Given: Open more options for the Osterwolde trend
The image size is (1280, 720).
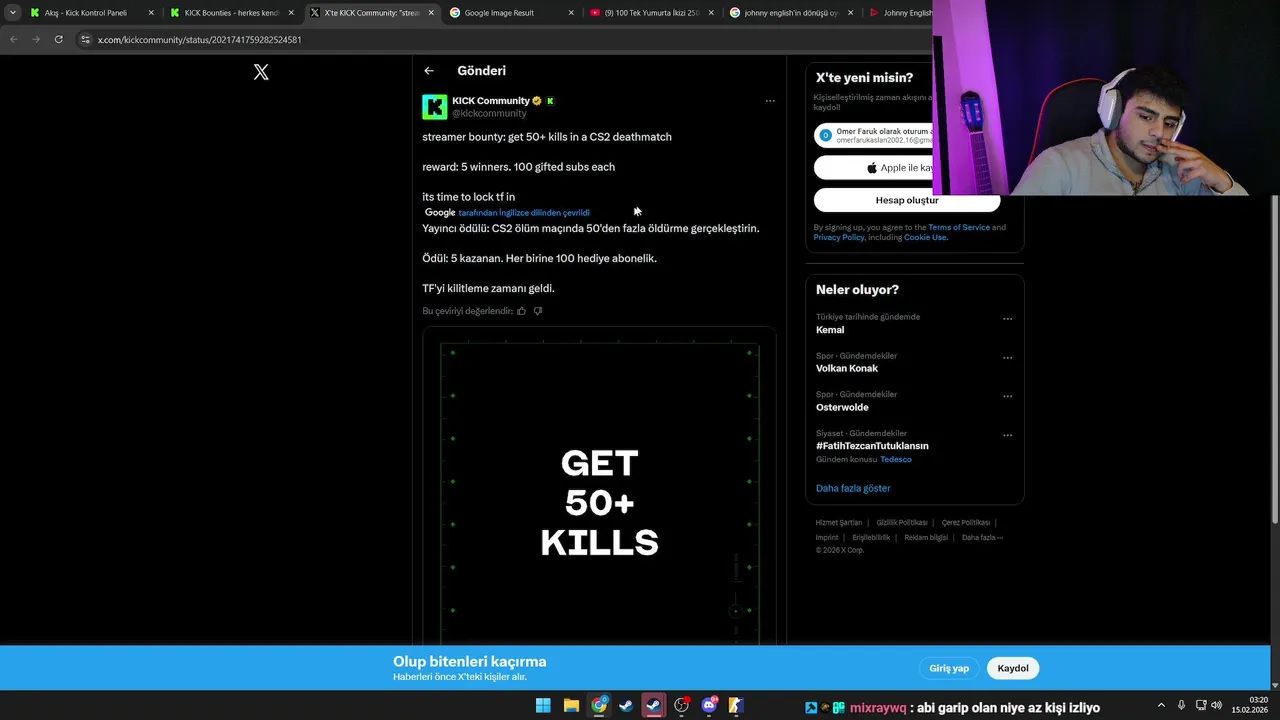Looking at the screenshot, I should pyautogui.click(x=1007, y=396).
